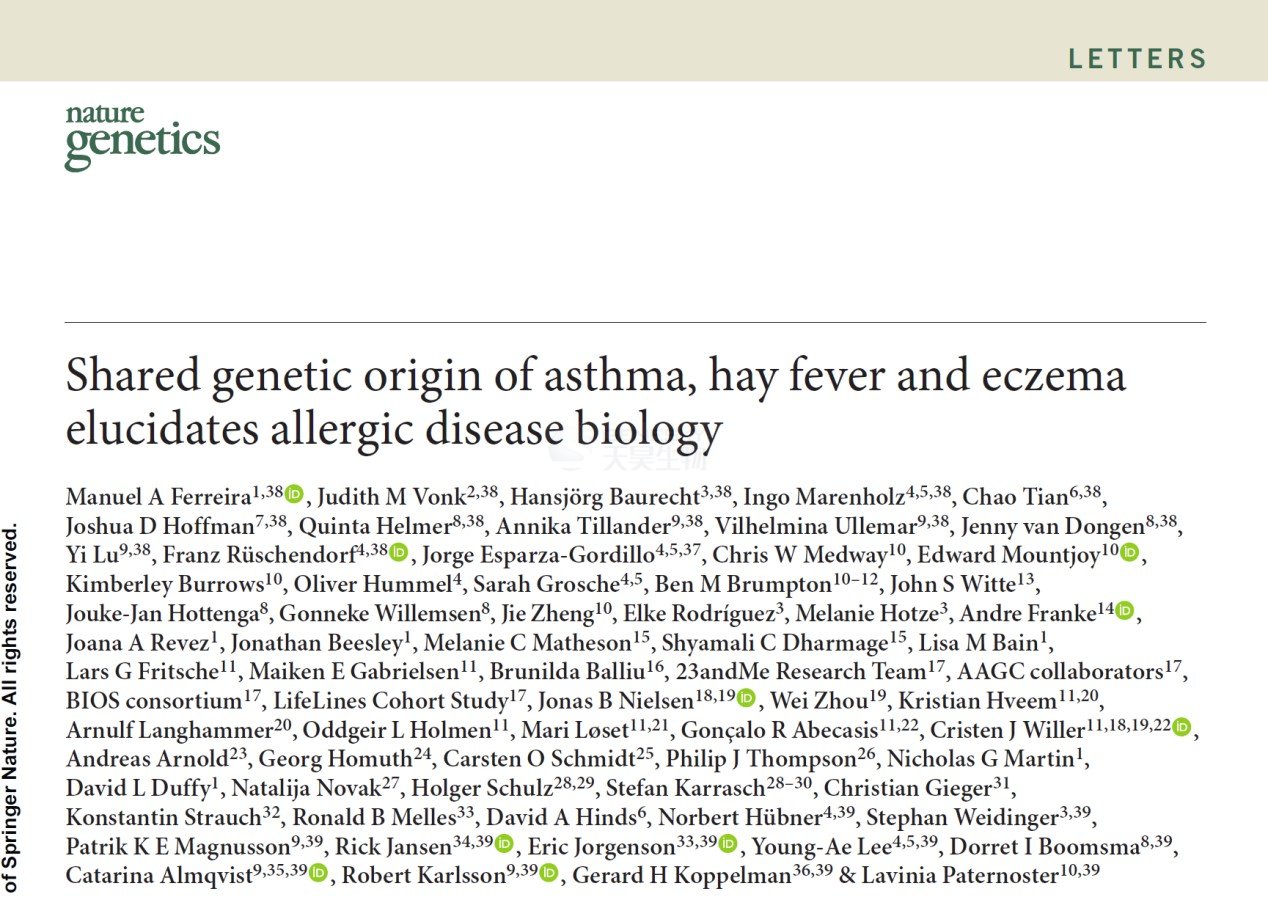Click ORCID icon next to Manuel A Ferreira

294,494
